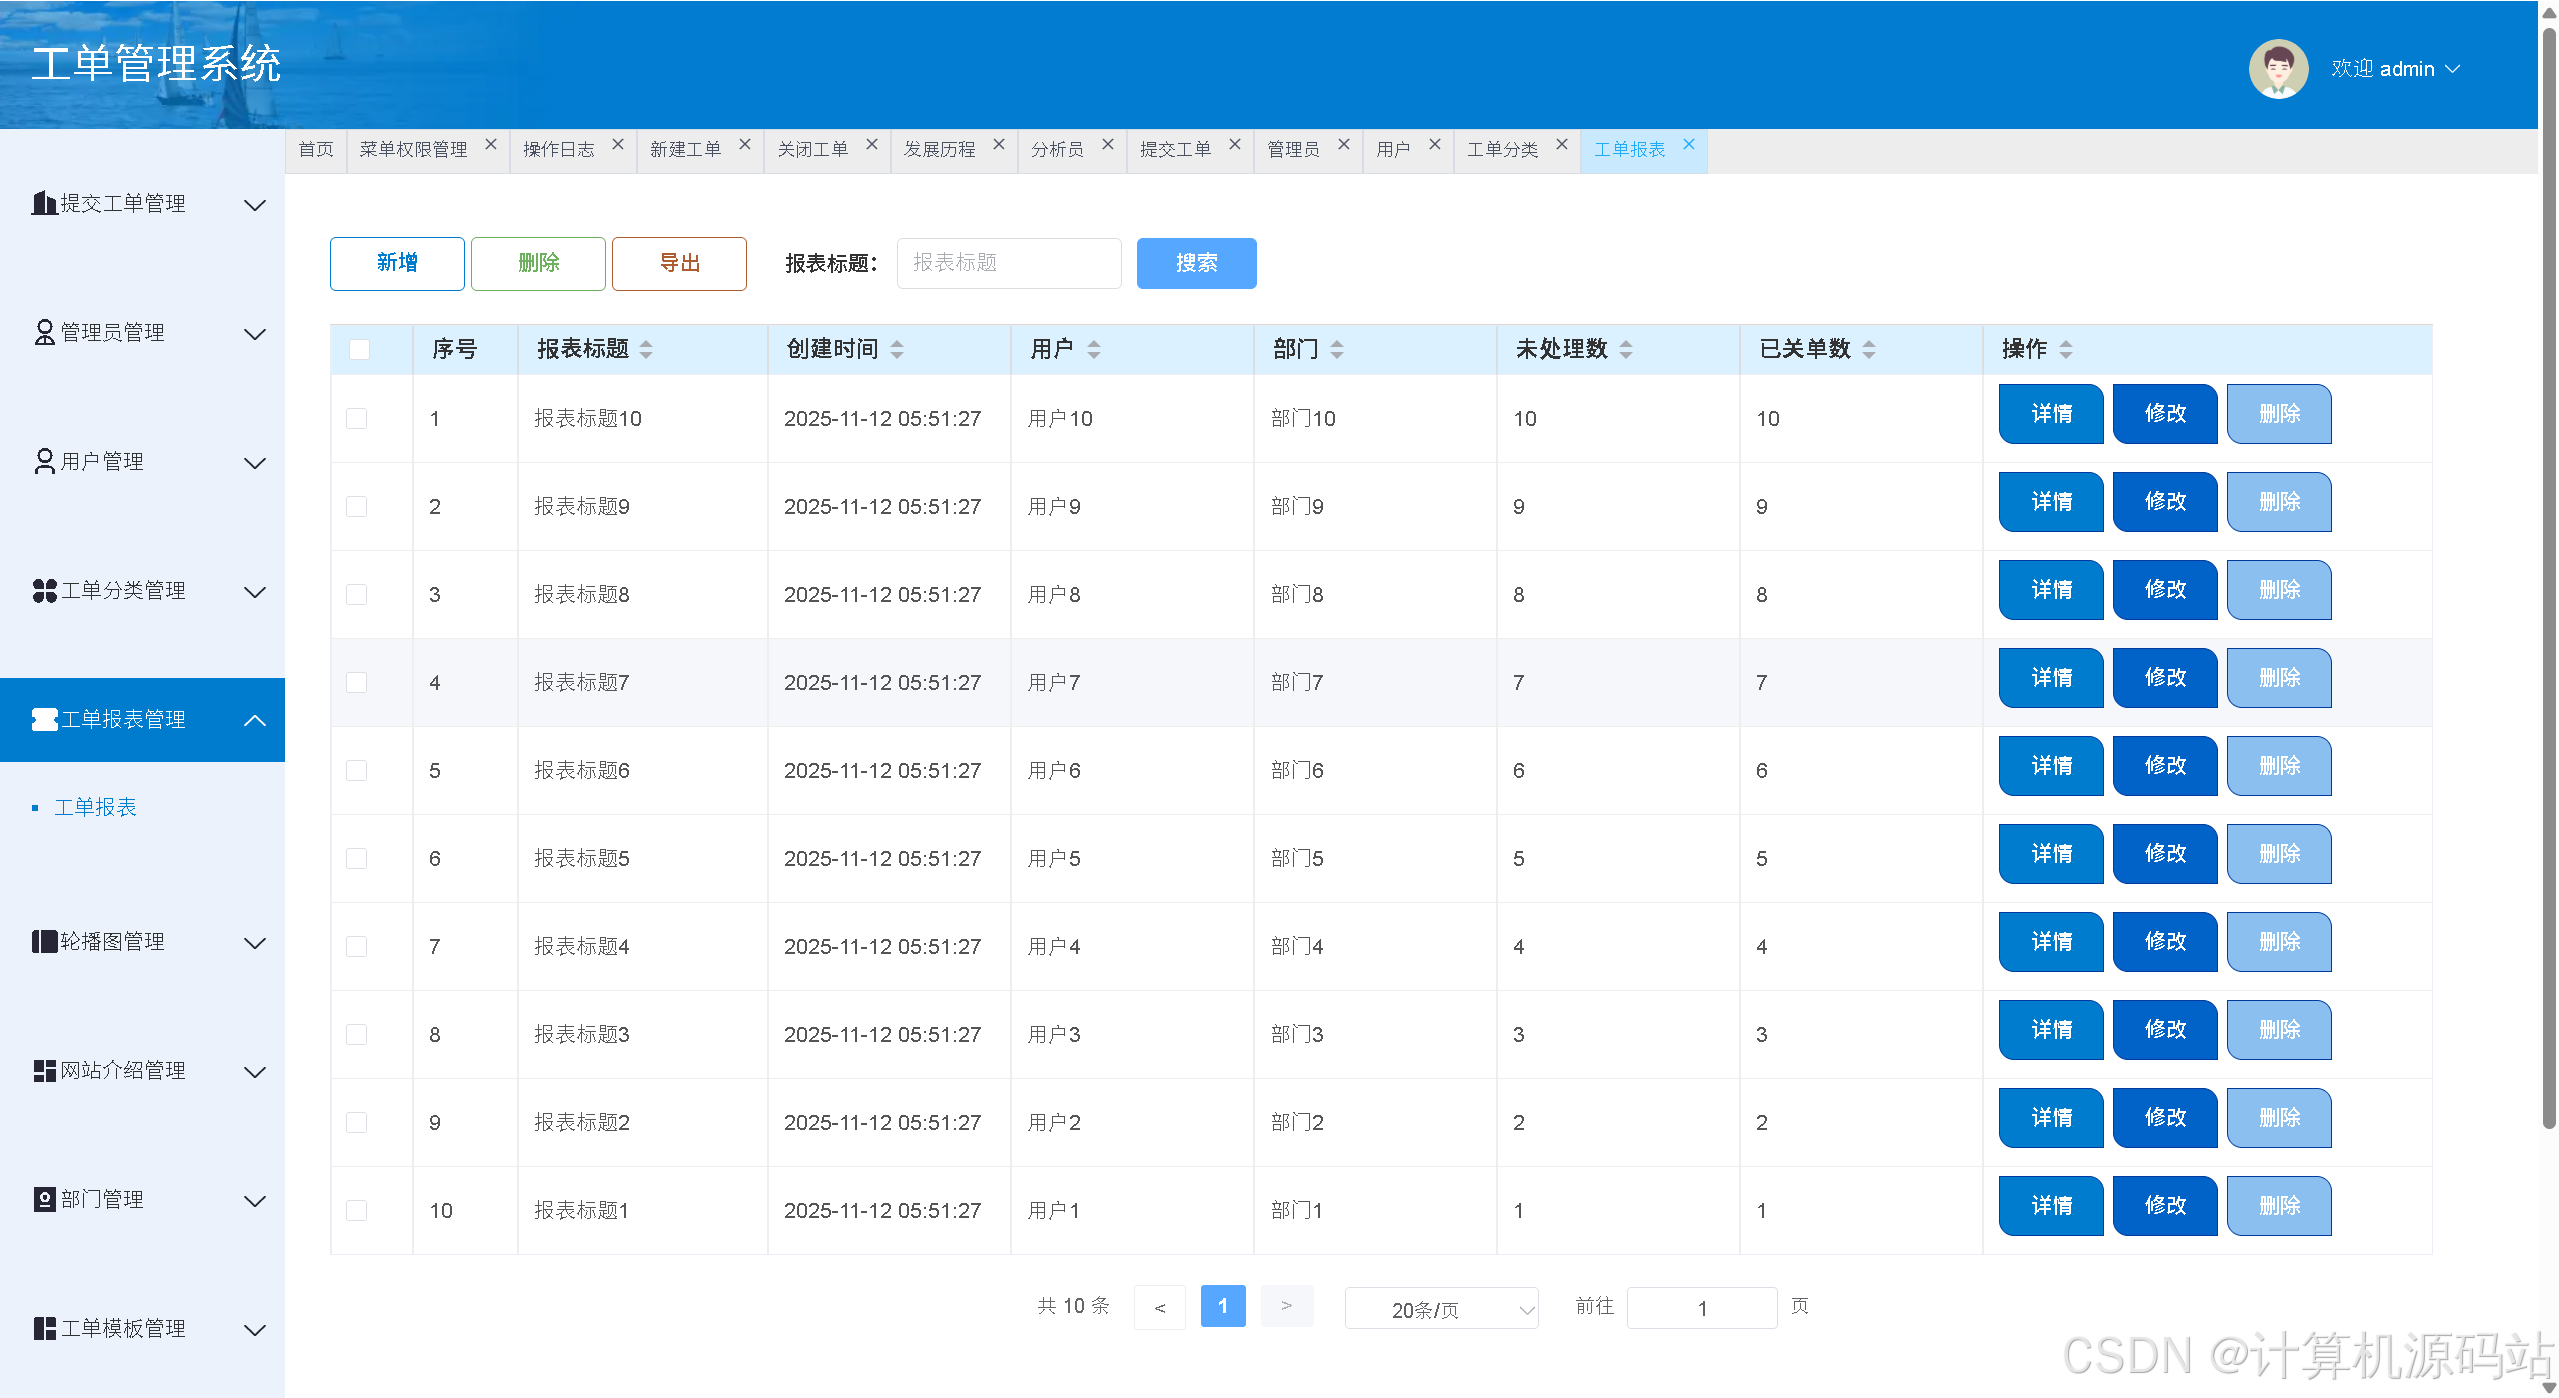2559x1398 pixels.
Task: Click 详情 for 报表标题9 row
Action: coord(2050,502)
